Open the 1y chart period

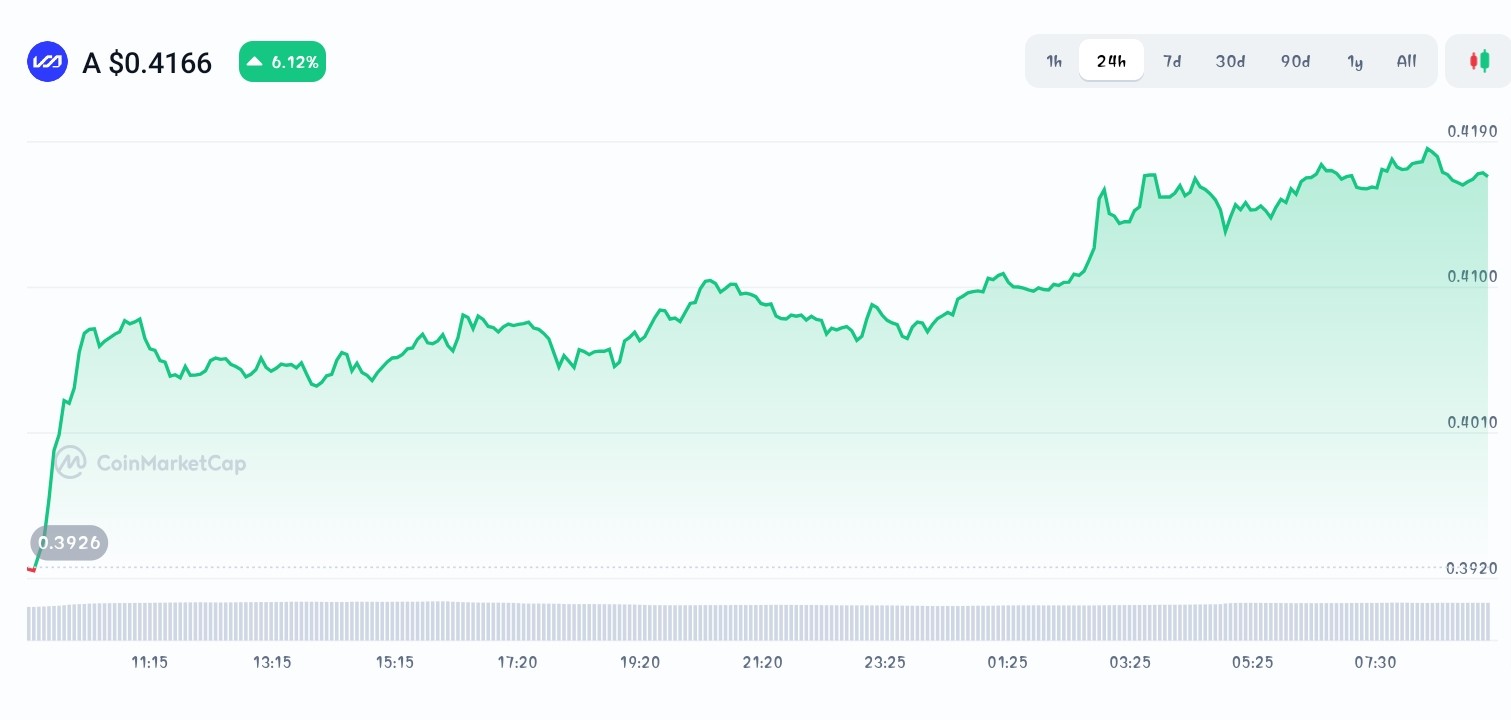pos(1355,61)
